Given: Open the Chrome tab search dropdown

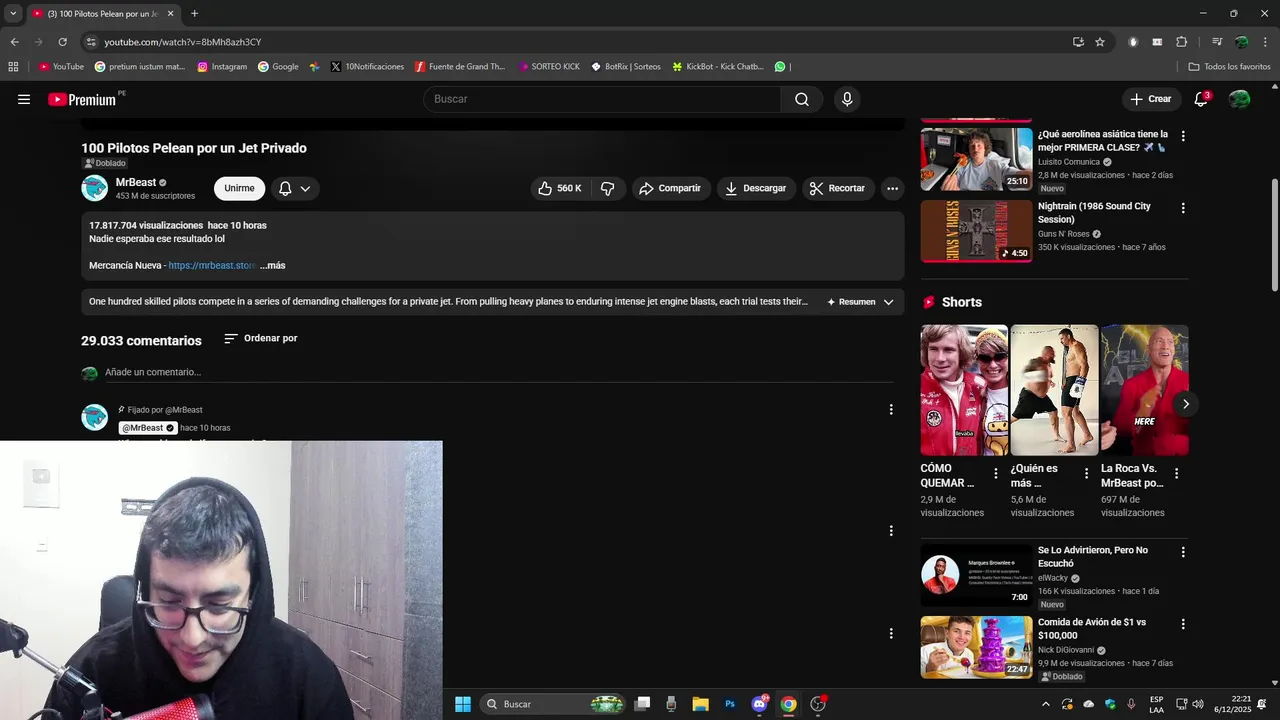Looking at the screenshot, I should point(13,13).
